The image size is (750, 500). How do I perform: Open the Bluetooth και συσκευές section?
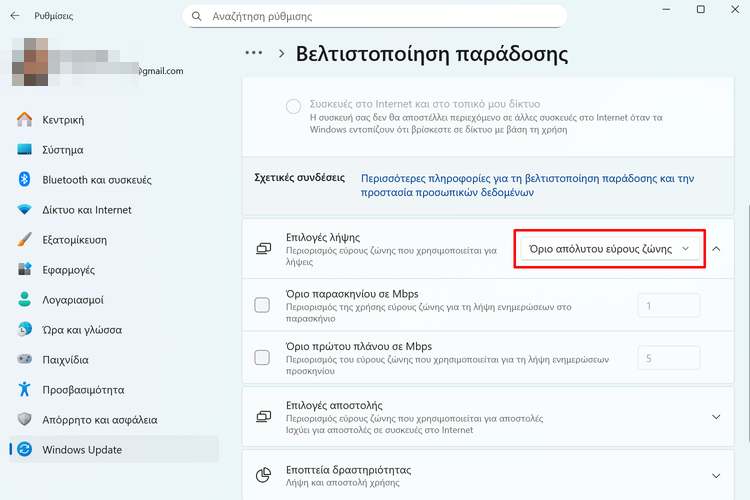point(96,180)
